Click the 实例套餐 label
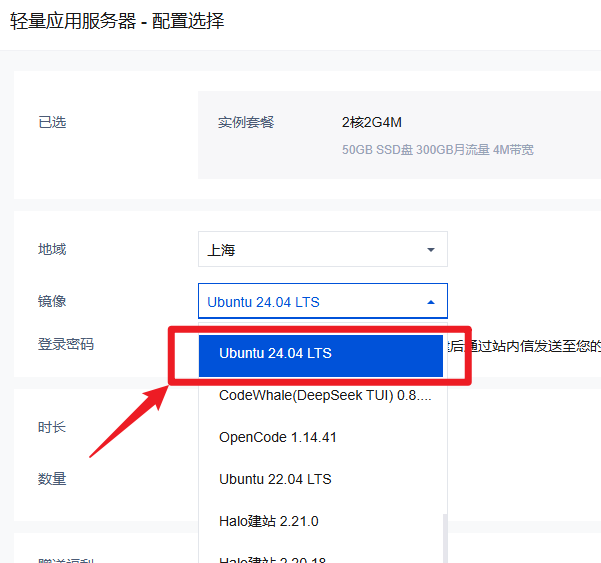The height and width of the screenshot is (563, 601). [x=246, y=123]
